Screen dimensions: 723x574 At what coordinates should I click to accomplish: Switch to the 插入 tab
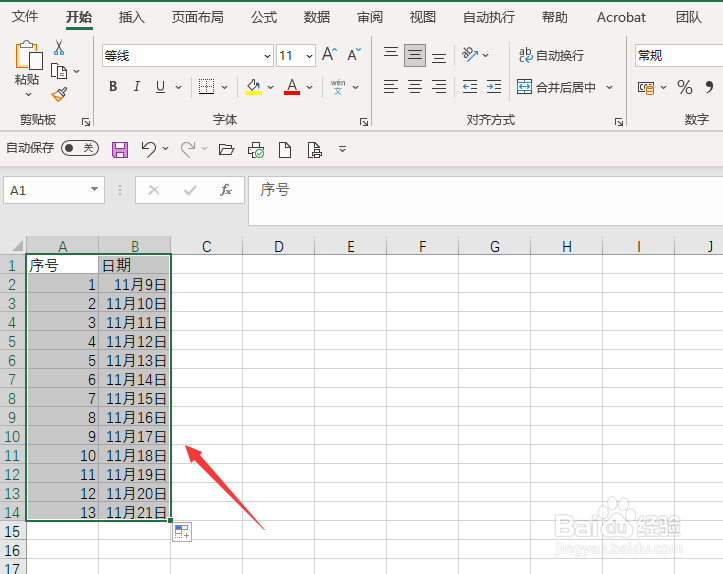131,18
